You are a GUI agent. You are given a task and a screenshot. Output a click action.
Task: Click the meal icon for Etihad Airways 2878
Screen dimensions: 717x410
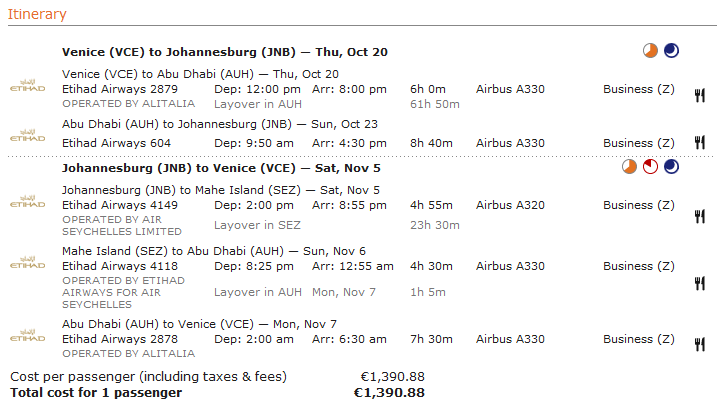(700, 345)
